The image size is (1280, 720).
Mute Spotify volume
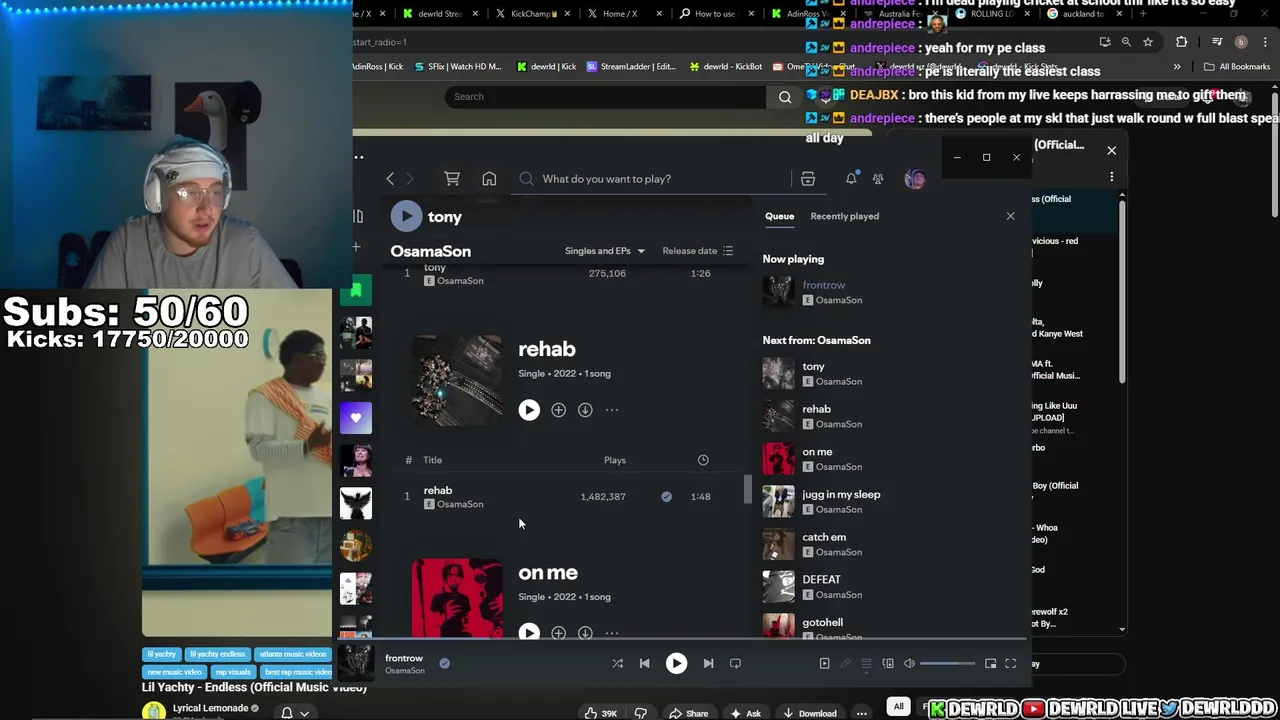909,663
